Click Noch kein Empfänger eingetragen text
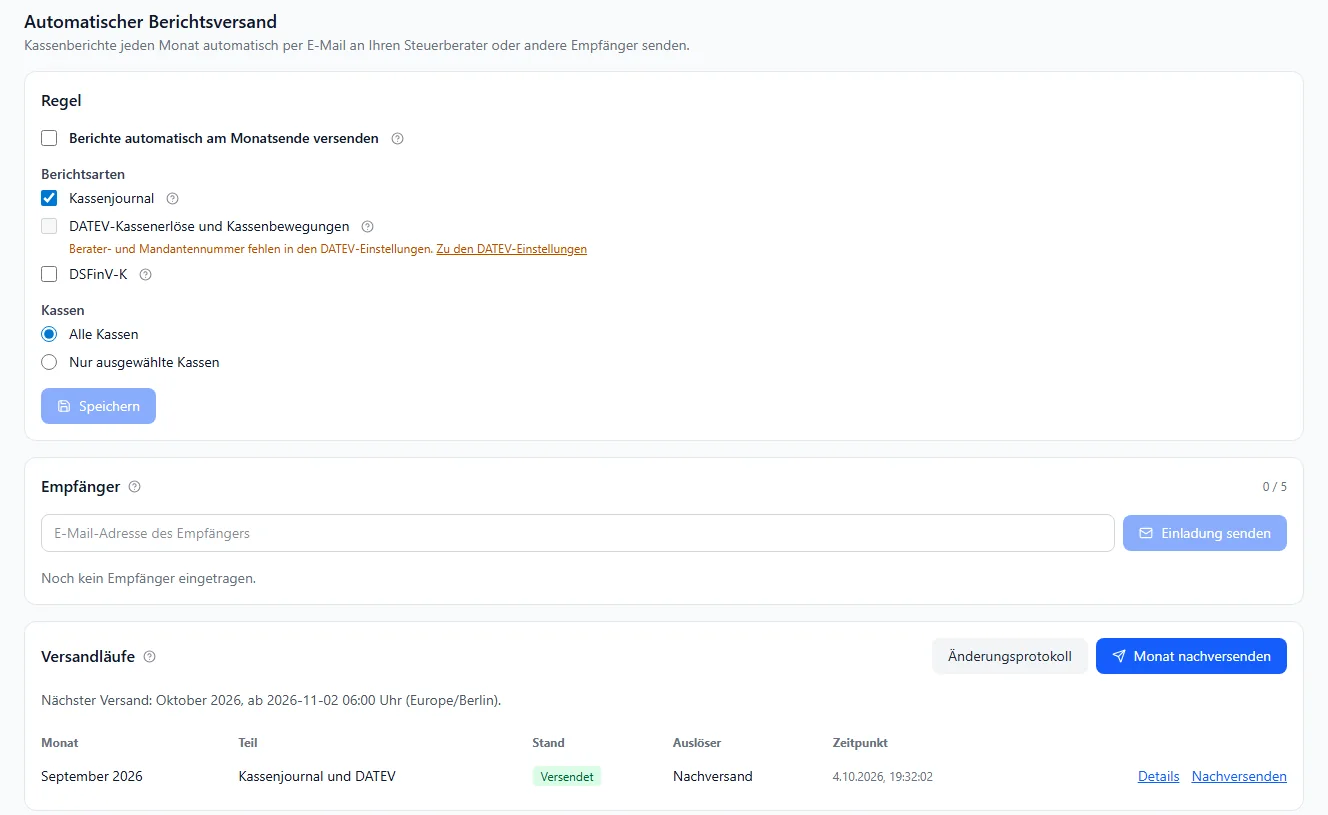Screen dimensions: 1328x815 pyautogui.click(x=148, y=579)
